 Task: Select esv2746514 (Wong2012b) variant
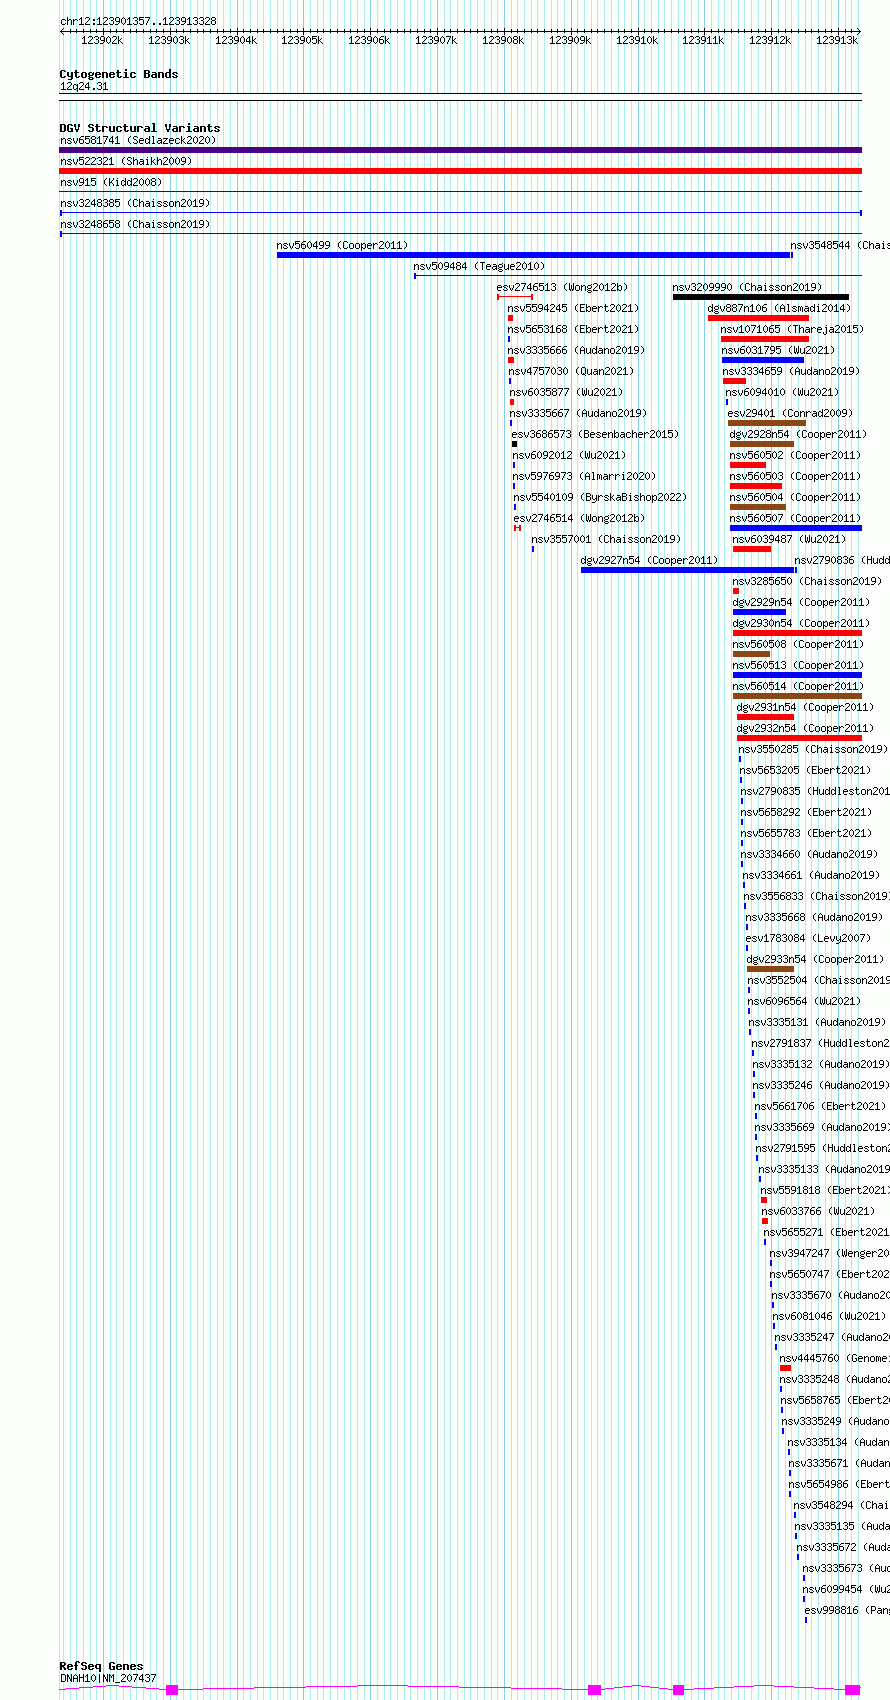point(579,518)
